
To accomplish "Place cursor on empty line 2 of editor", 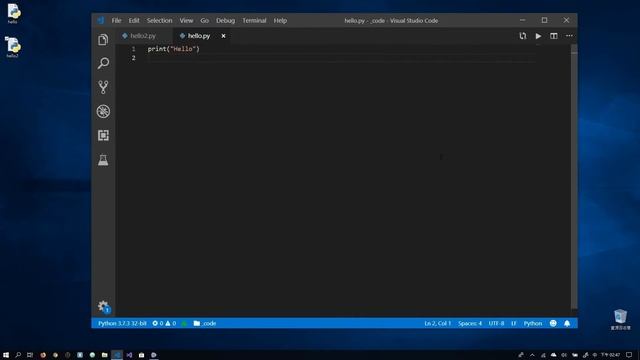I will pos(341,58).
